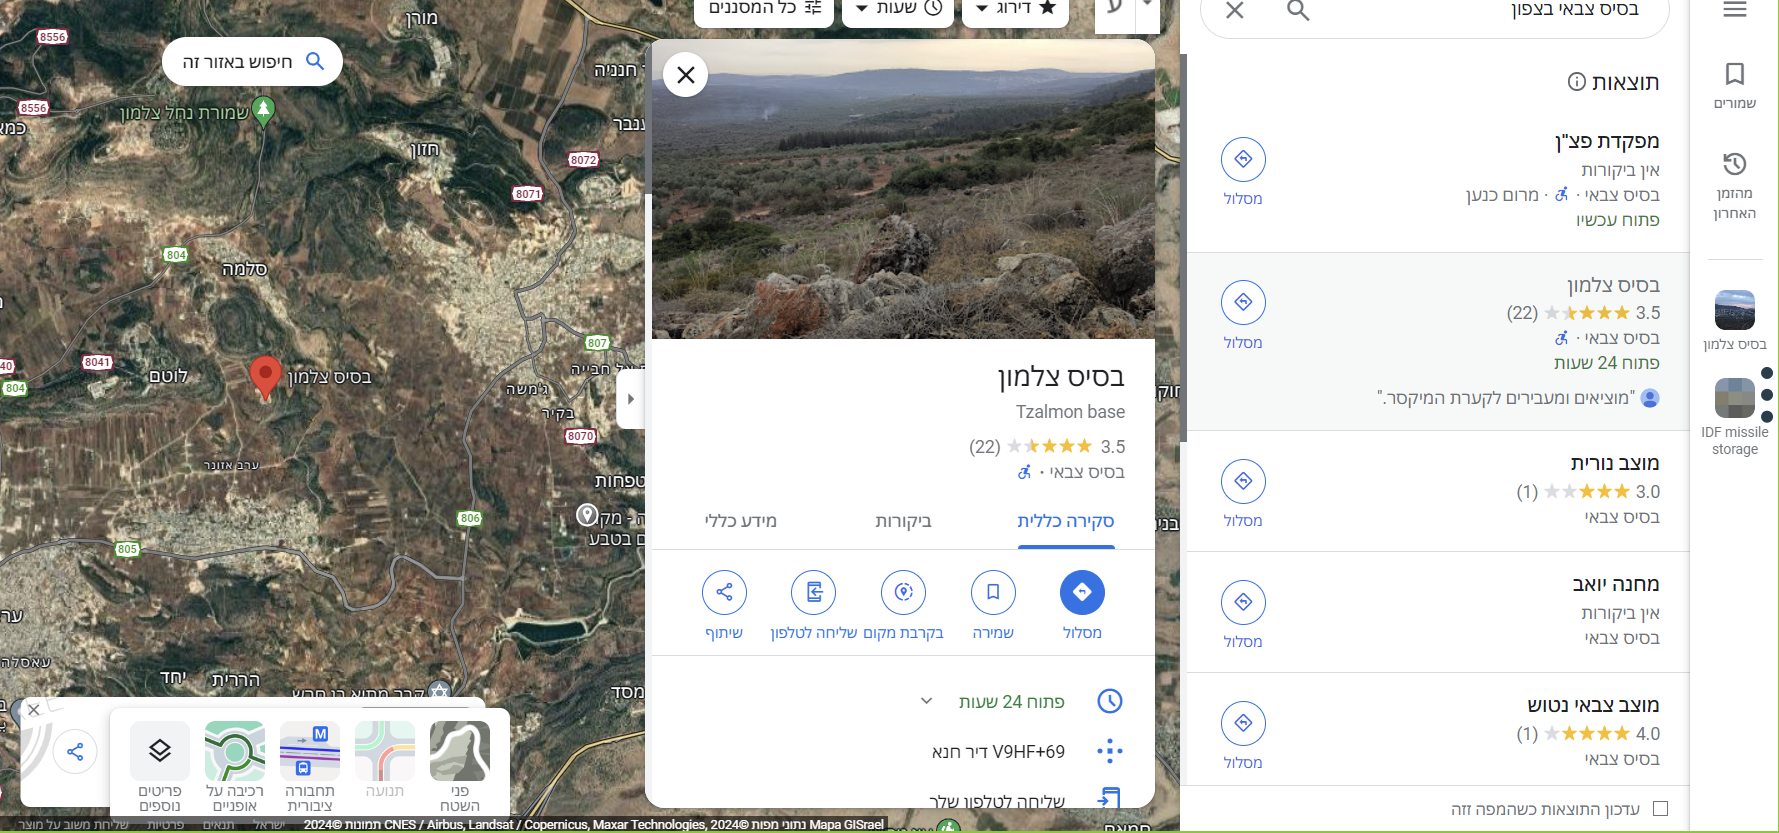Image resolution: width=1779 pixels, height=833 pixels.
Task: Click the info icon beside תוצאות heading
Action: [1577, 82]
